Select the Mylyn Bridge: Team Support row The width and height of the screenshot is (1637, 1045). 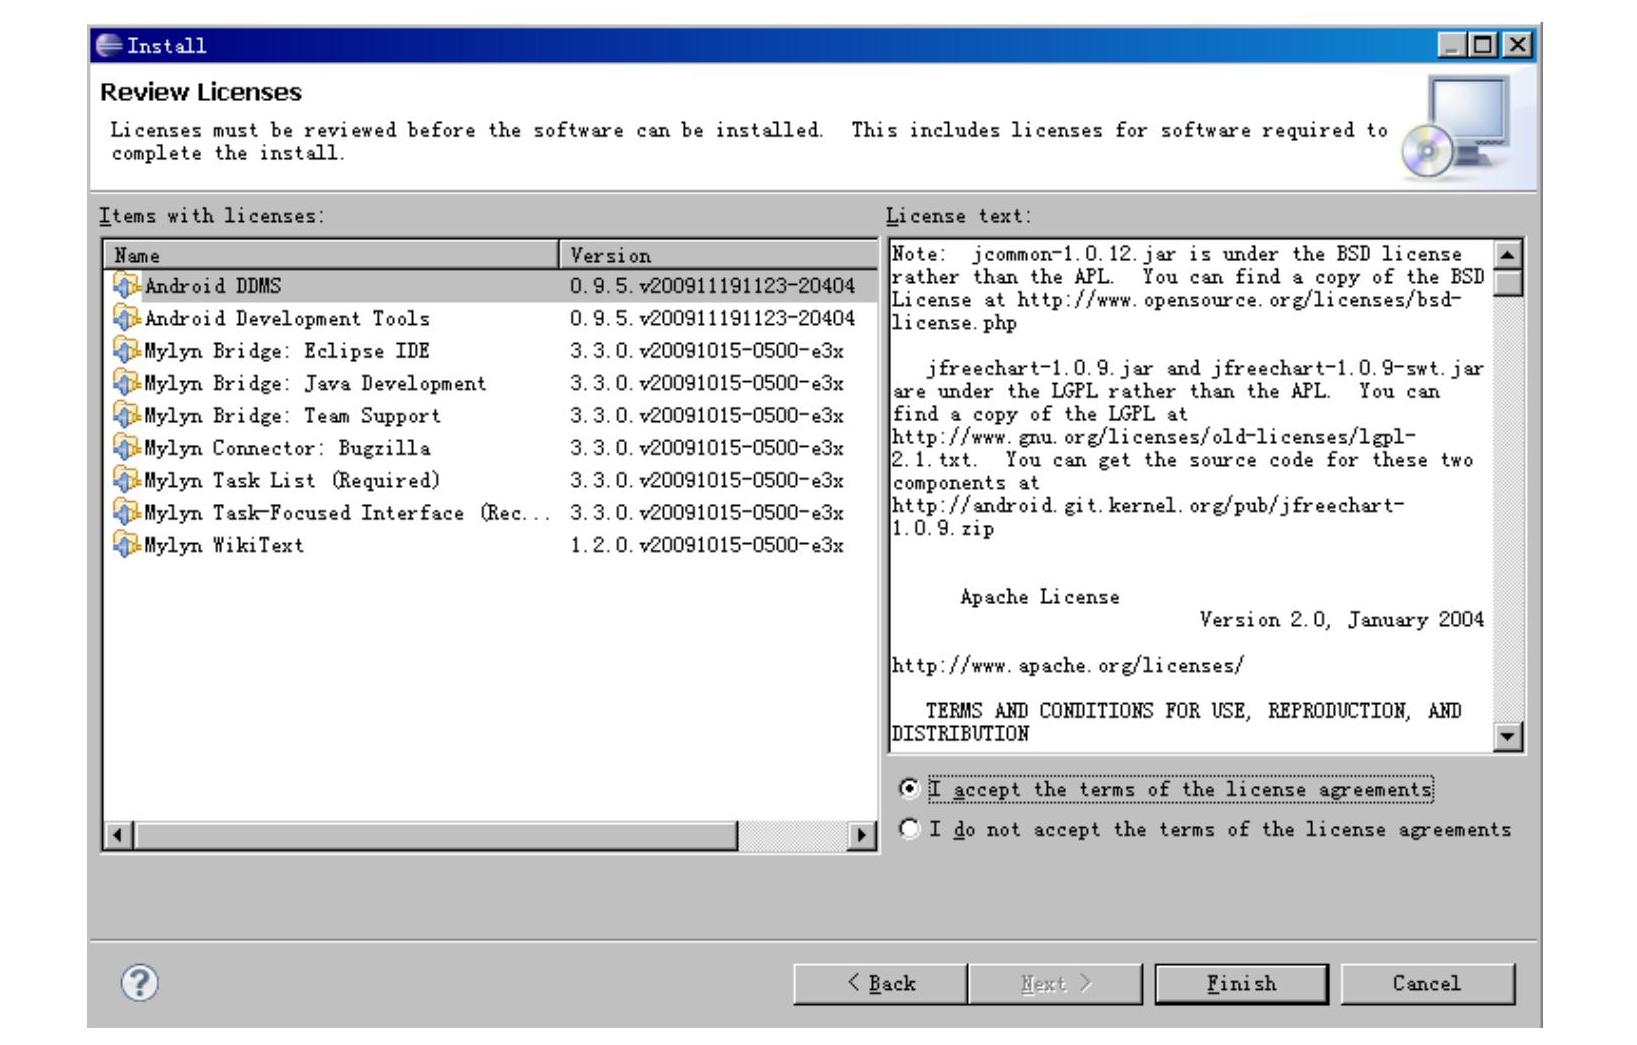coord(490,415)
